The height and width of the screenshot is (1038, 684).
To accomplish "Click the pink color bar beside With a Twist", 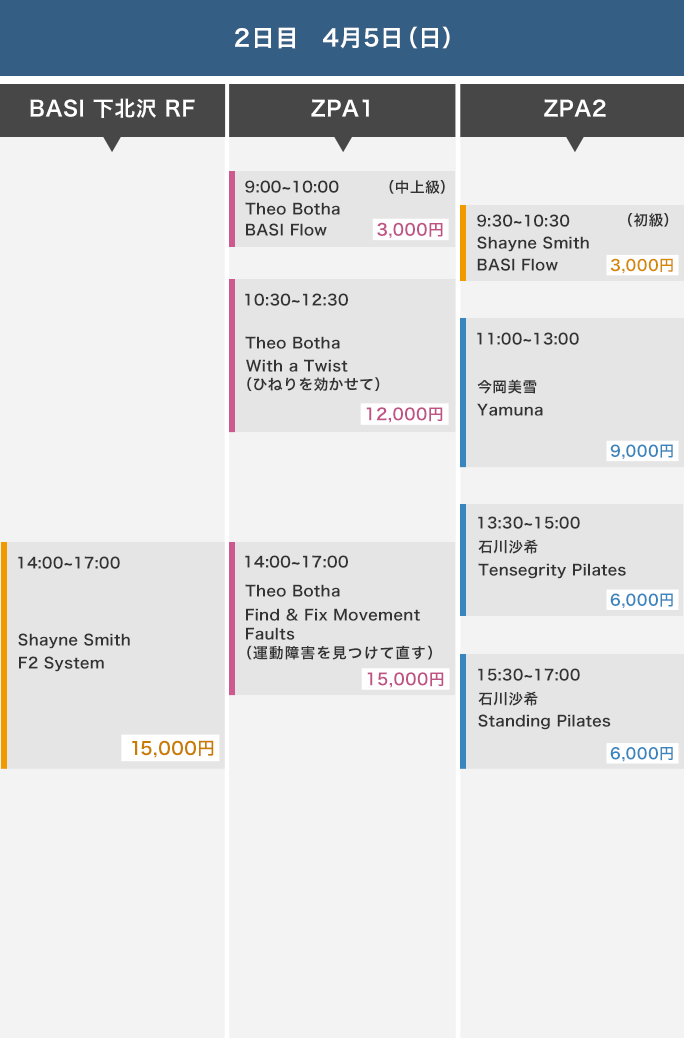I will (232, 356).
